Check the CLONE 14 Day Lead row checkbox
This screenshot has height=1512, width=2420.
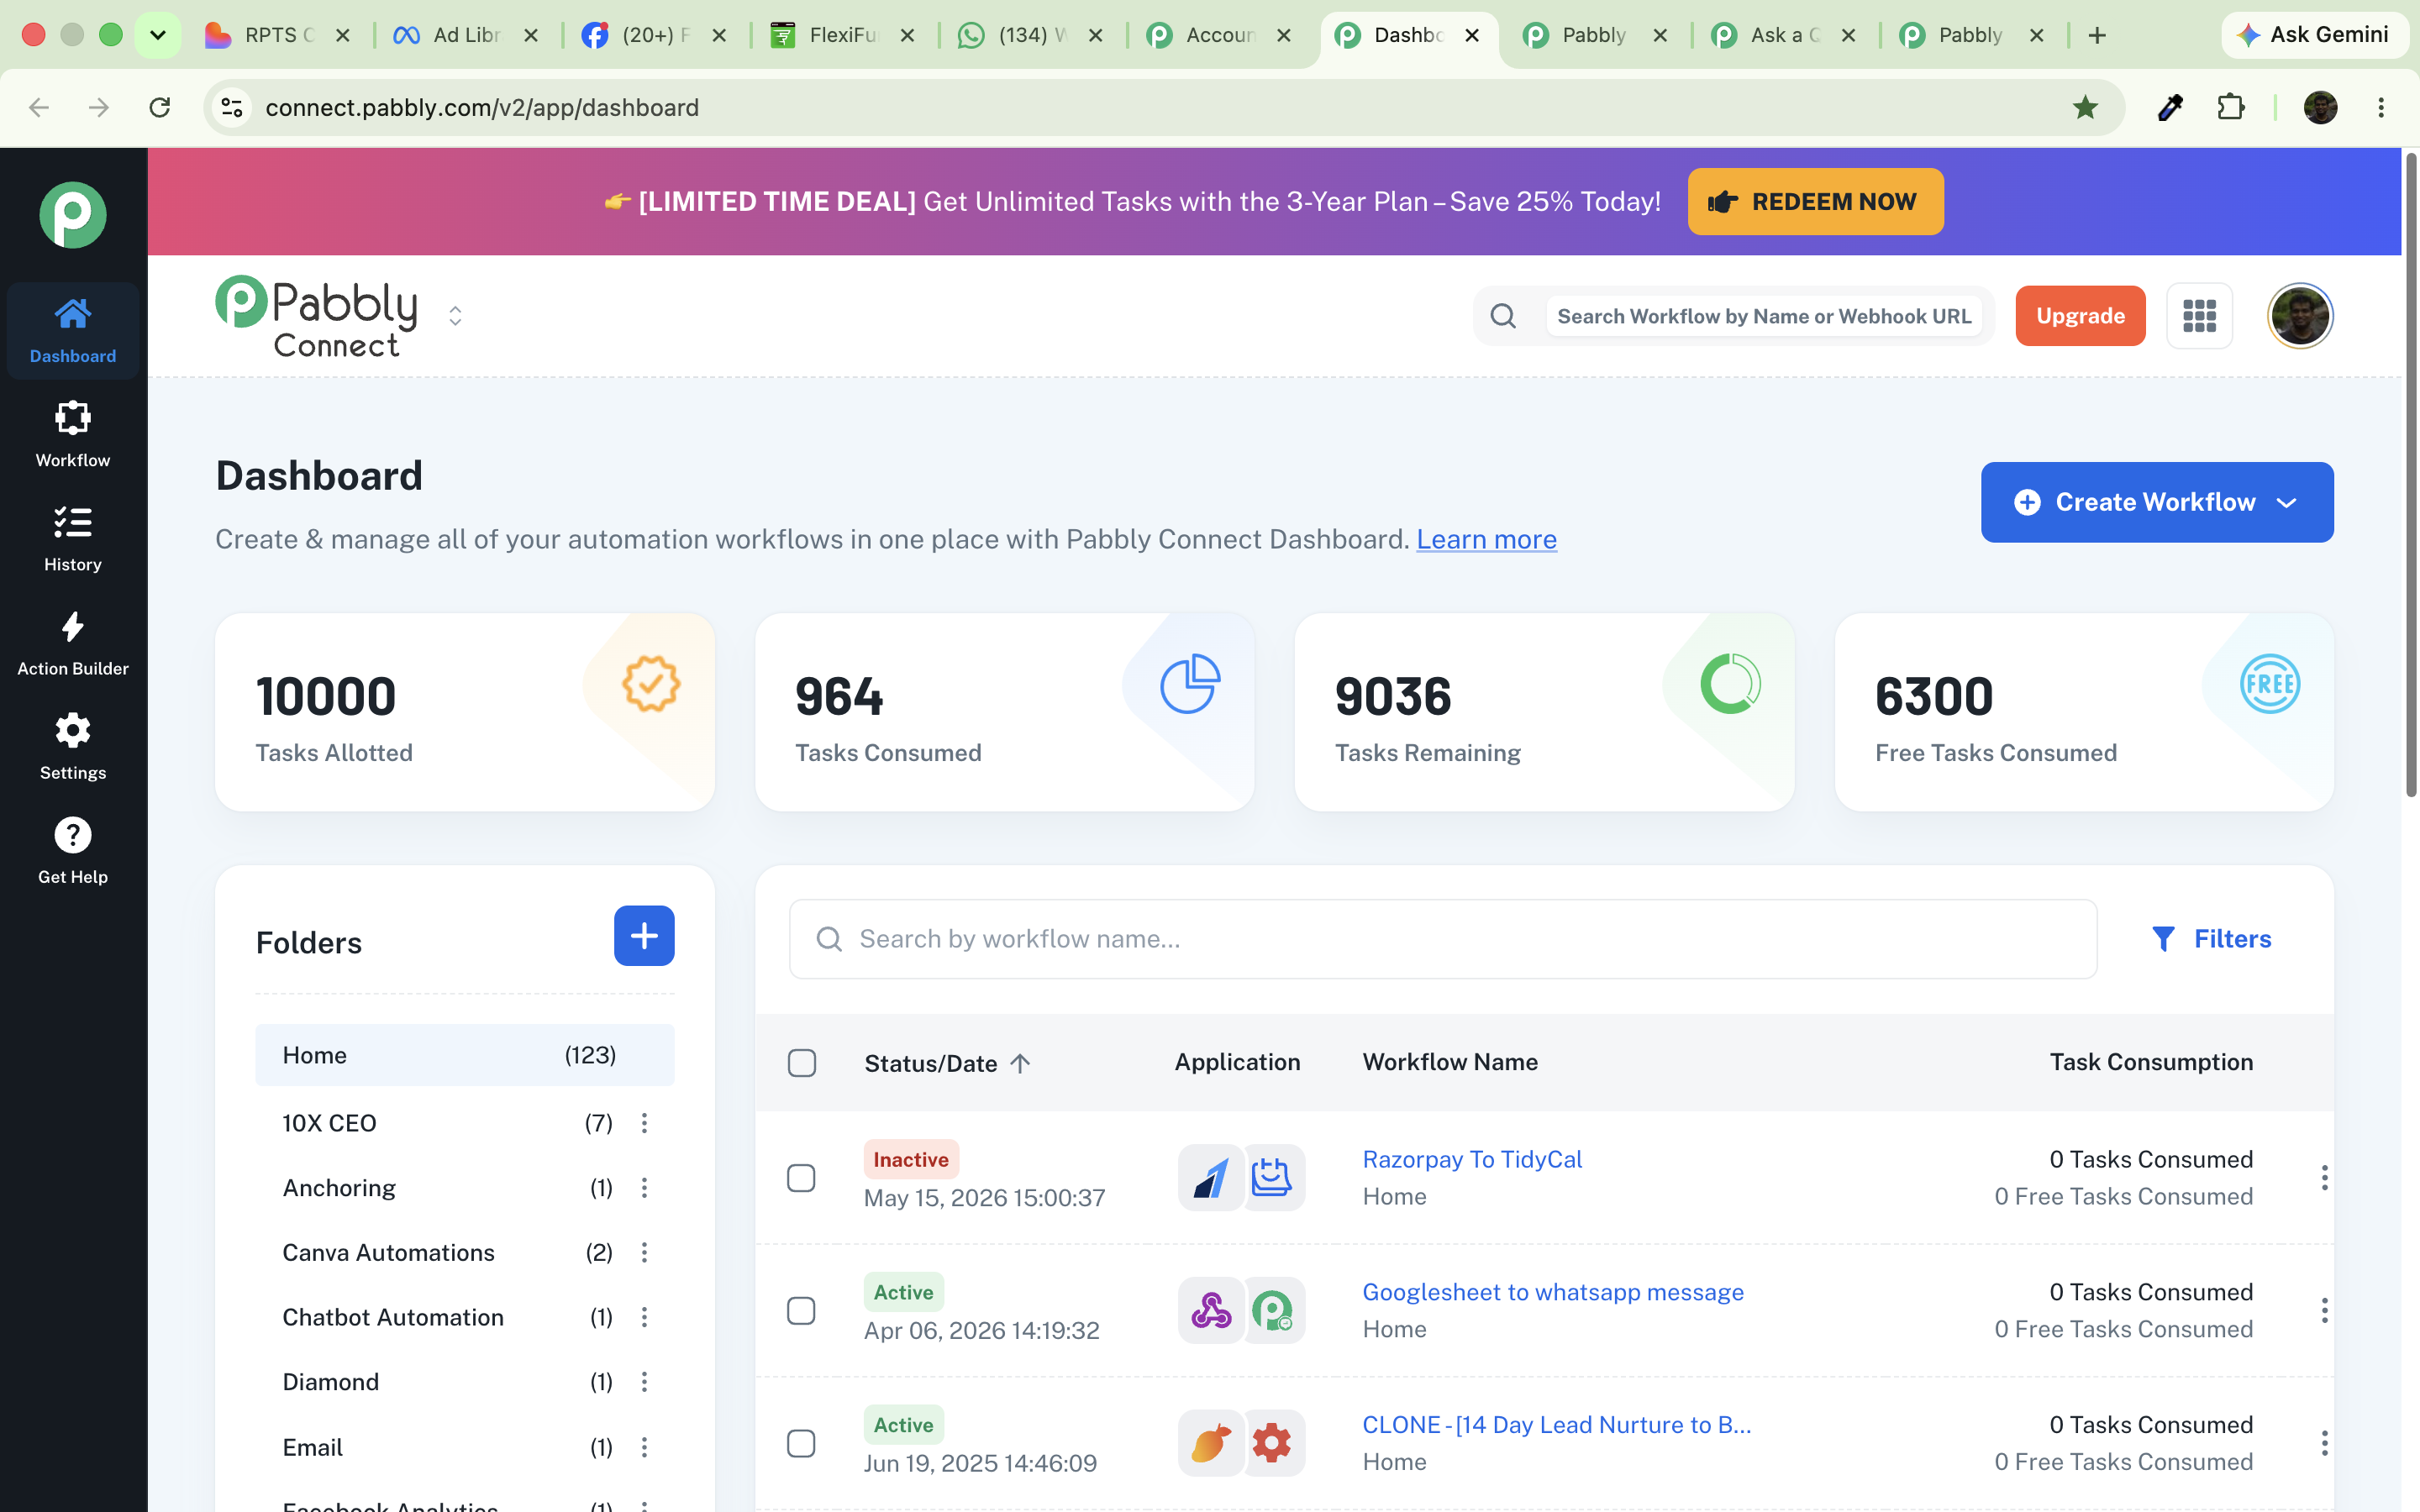click(x=802, y=1443)
